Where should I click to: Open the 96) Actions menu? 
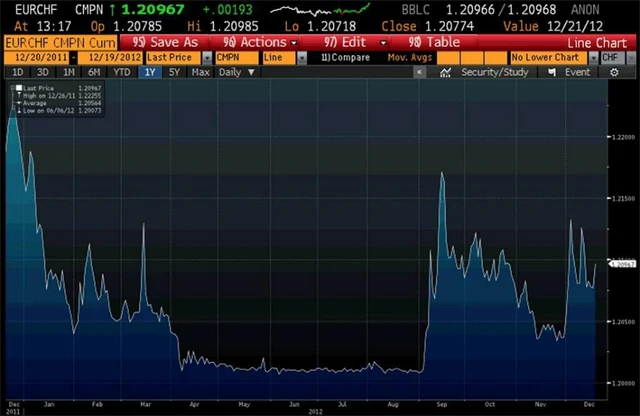[254, 42]
